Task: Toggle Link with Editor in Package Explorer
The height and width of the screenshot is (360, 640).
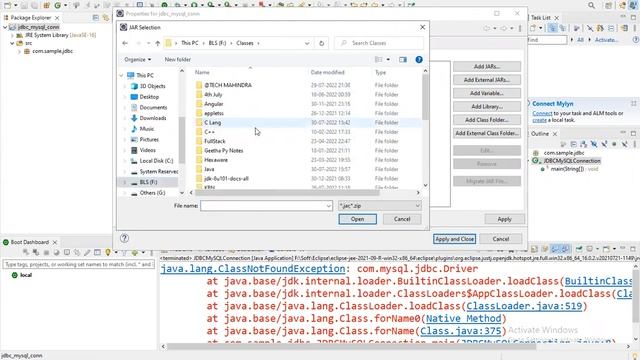Action: 106,18
